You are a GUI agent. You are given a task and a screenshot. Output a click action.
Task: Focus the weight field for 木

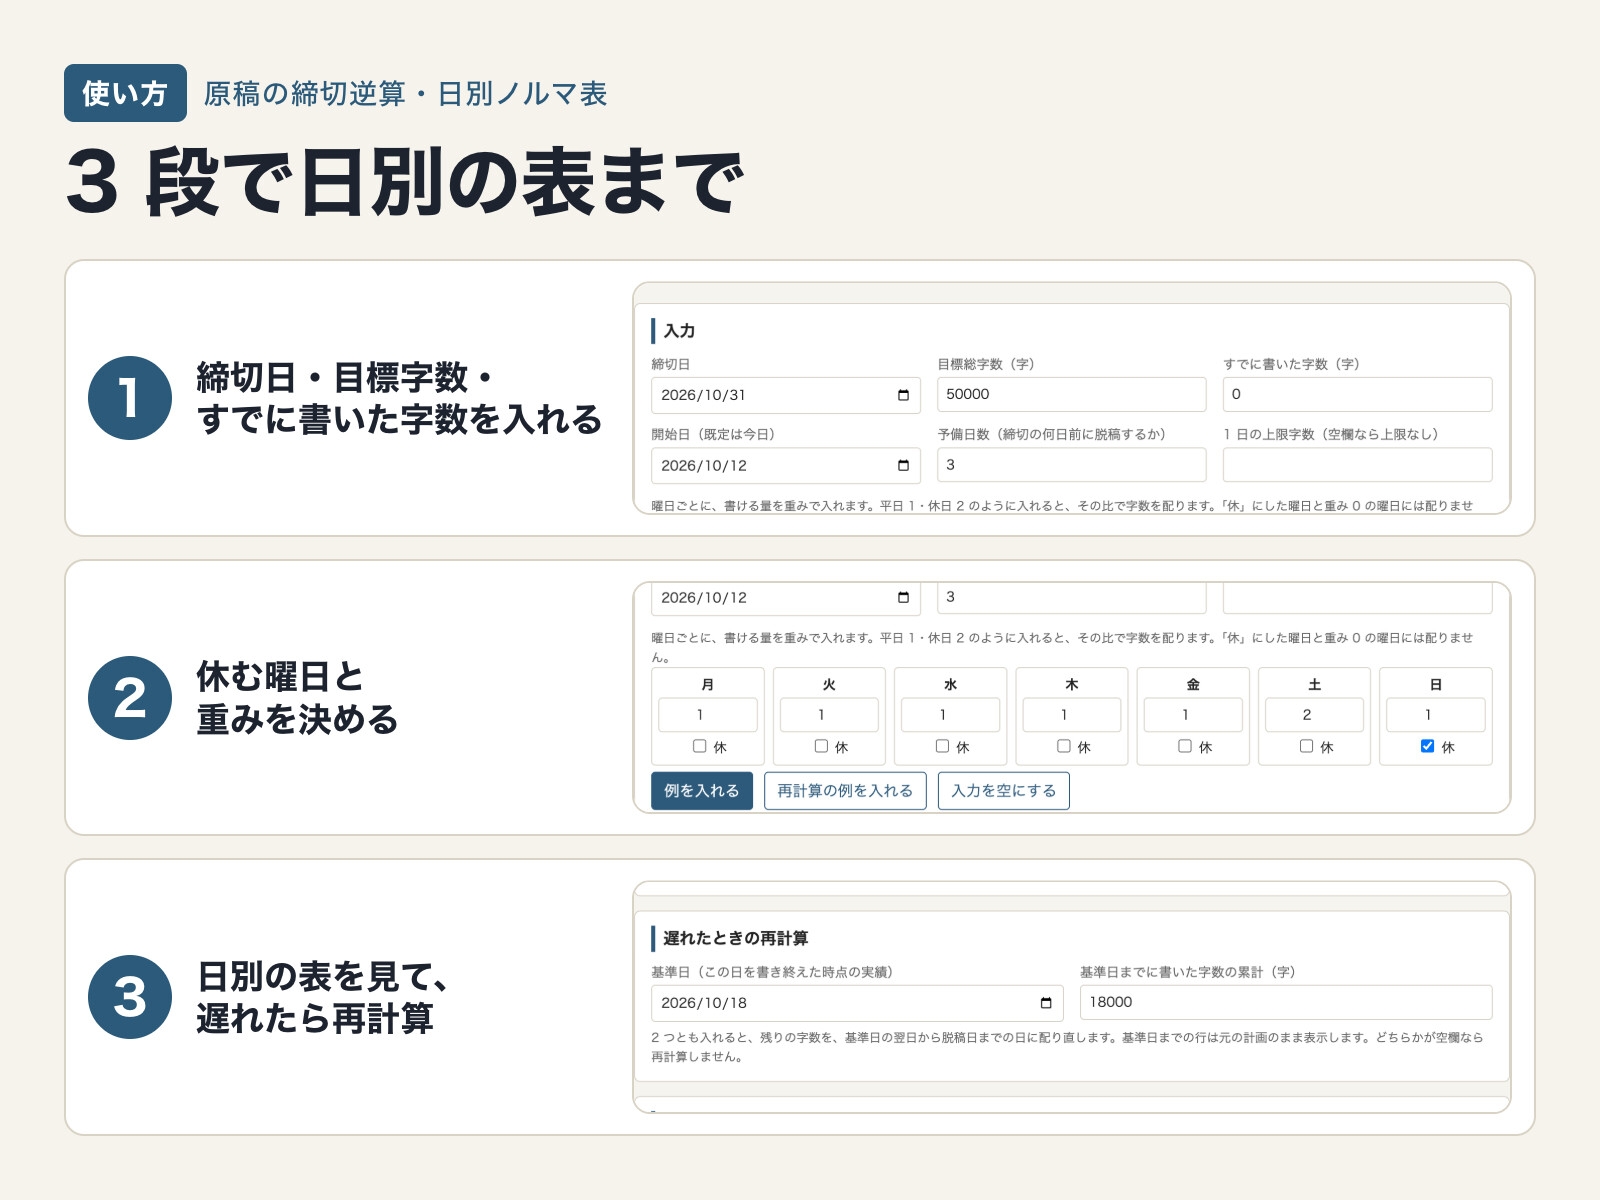click(x=1072, y=715)
